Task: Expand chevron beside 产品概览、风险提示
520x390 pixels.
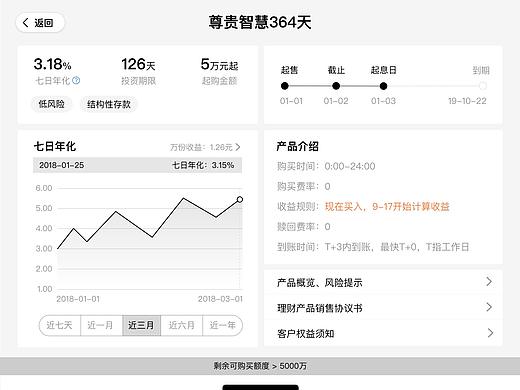Action: 489,282
